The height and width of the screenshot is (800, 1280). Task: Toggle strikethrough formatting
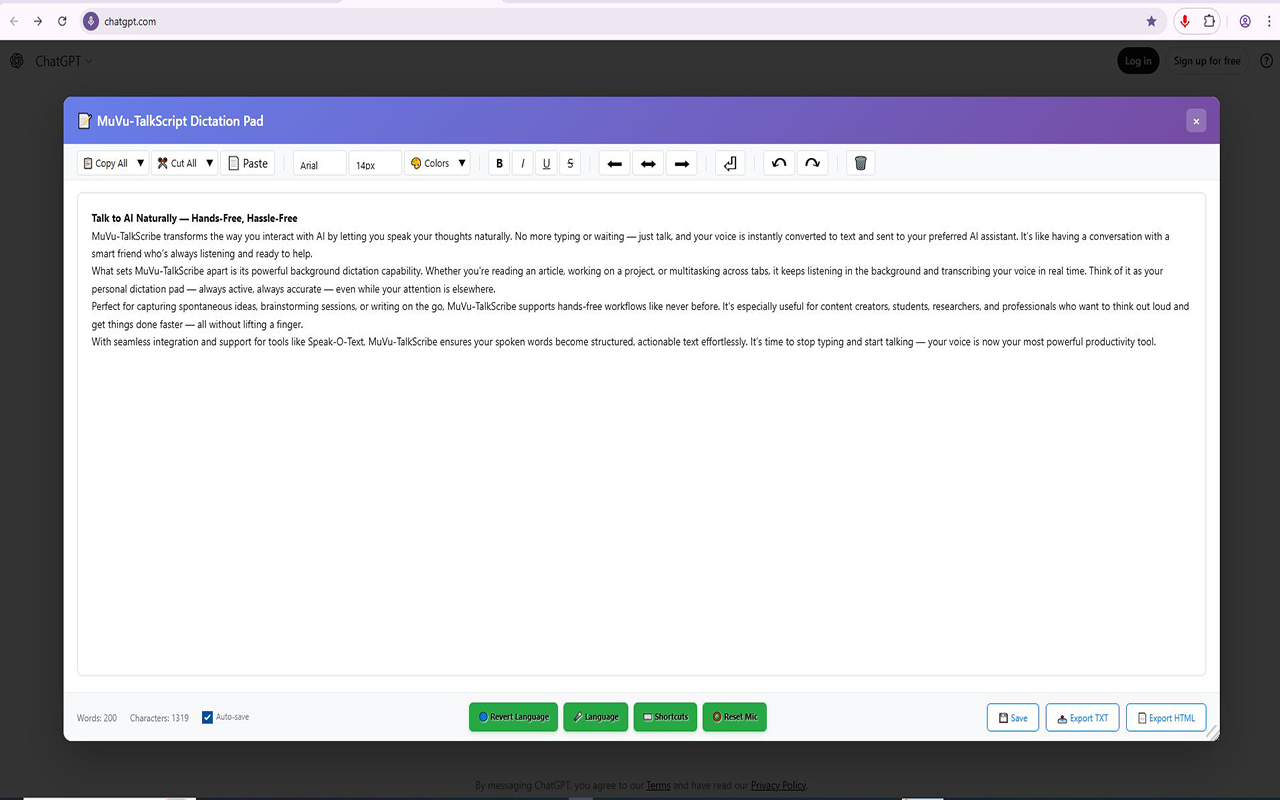[570, 163]
